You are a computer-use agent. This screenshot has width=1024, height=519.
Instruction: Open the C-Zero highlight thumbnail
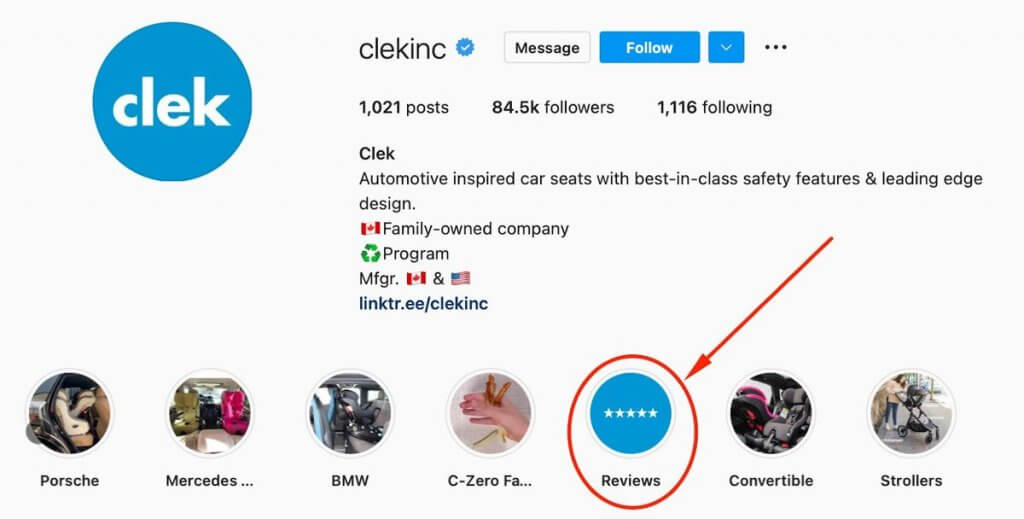pyautogui.click(x=490, y=413)
